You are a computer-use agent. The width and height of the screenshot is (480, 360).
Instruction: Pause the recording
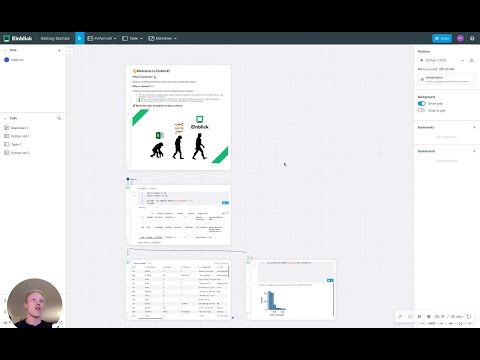click(x=419, y=316)
